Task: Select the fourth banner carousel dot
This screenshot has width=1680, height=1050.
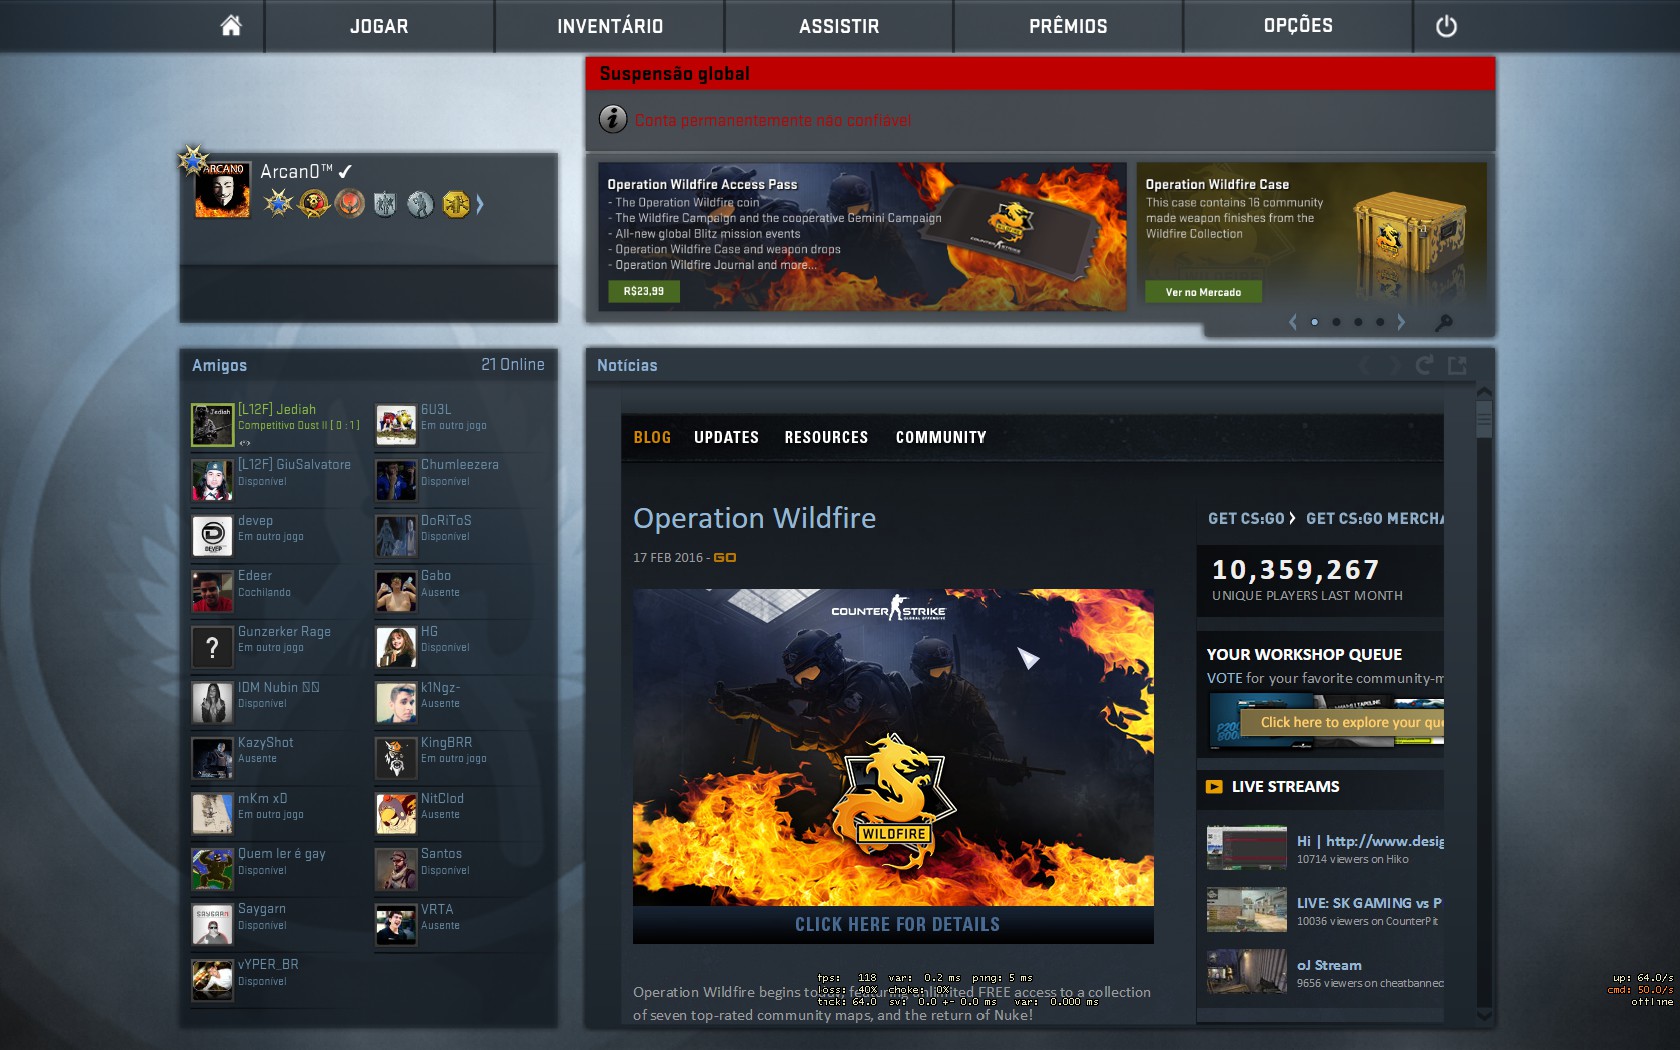Action: (x=1380, y=322)
